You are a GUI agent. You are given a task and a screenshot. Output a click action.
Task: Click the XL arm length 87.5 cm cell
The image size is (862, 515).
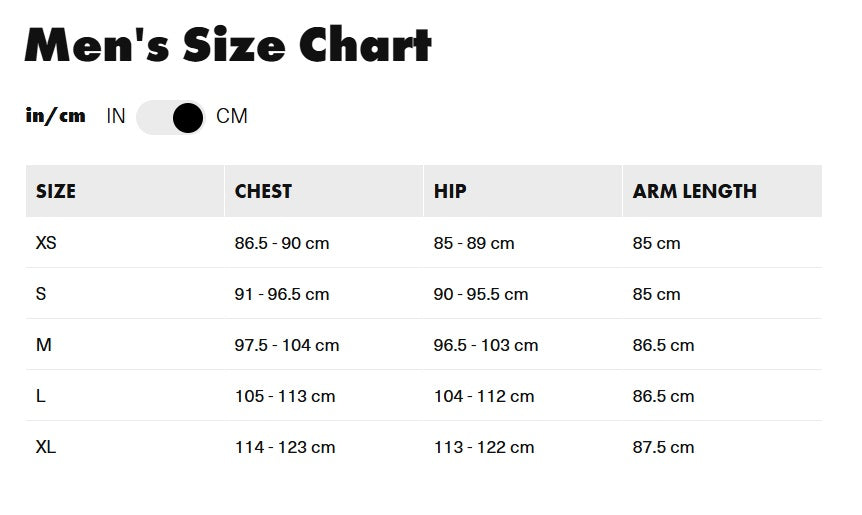[663, 447]
